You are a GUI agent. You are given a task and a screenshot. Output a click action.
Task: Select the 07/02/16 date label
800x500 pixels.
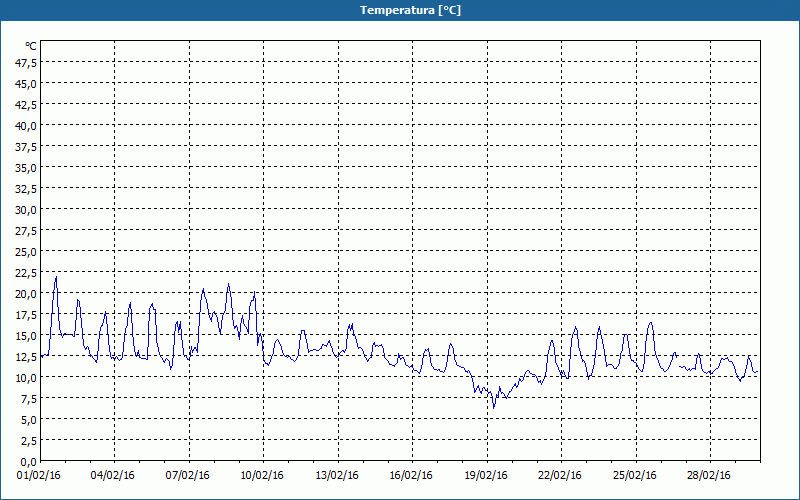click(187, 476)
